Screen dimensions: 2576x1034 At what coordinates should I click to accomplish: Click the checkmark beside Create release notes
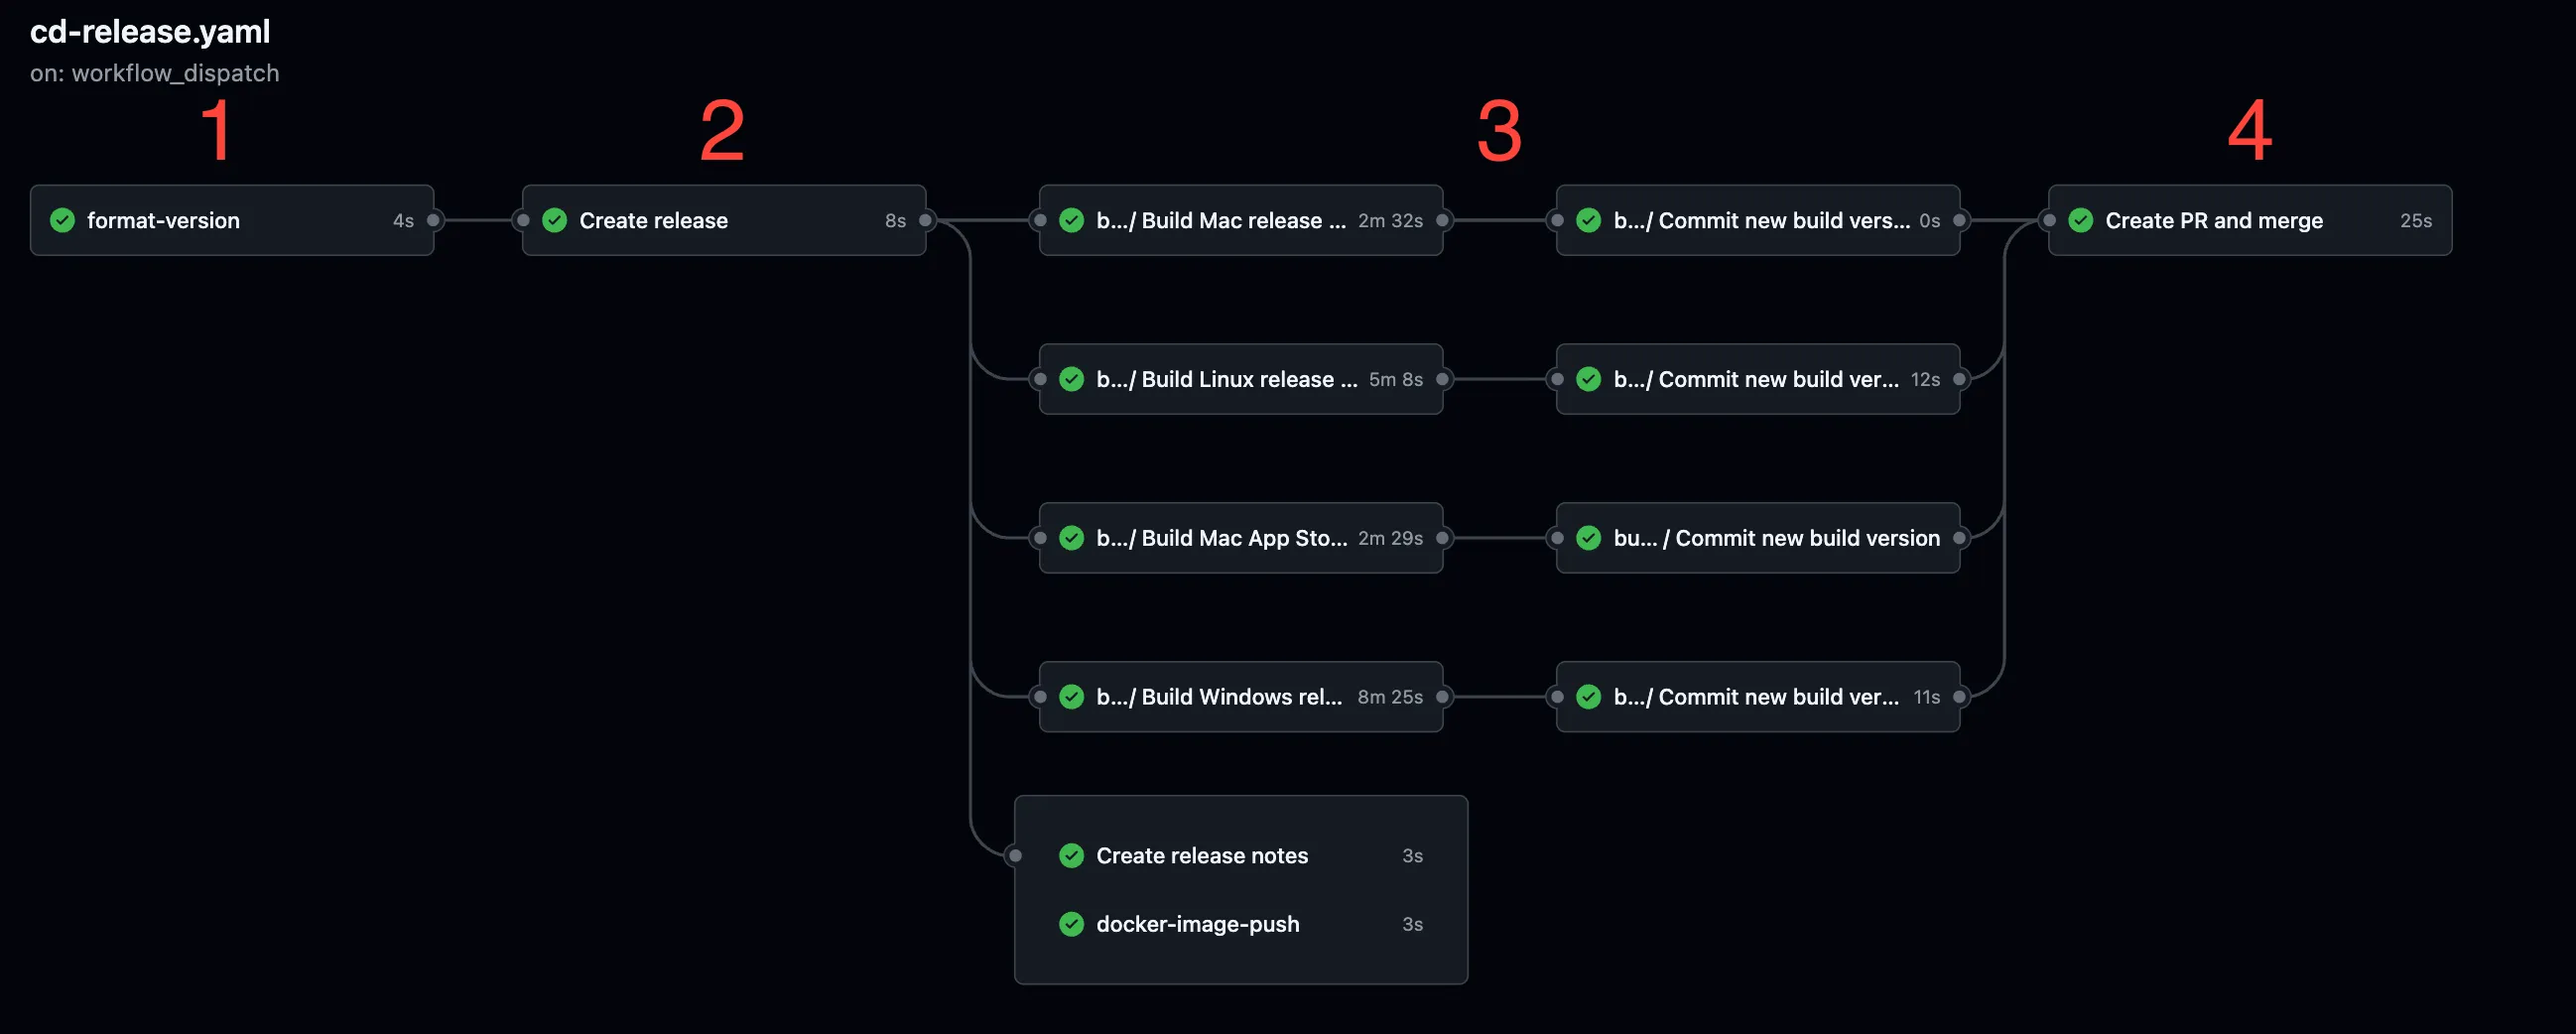coord(1072,855)
